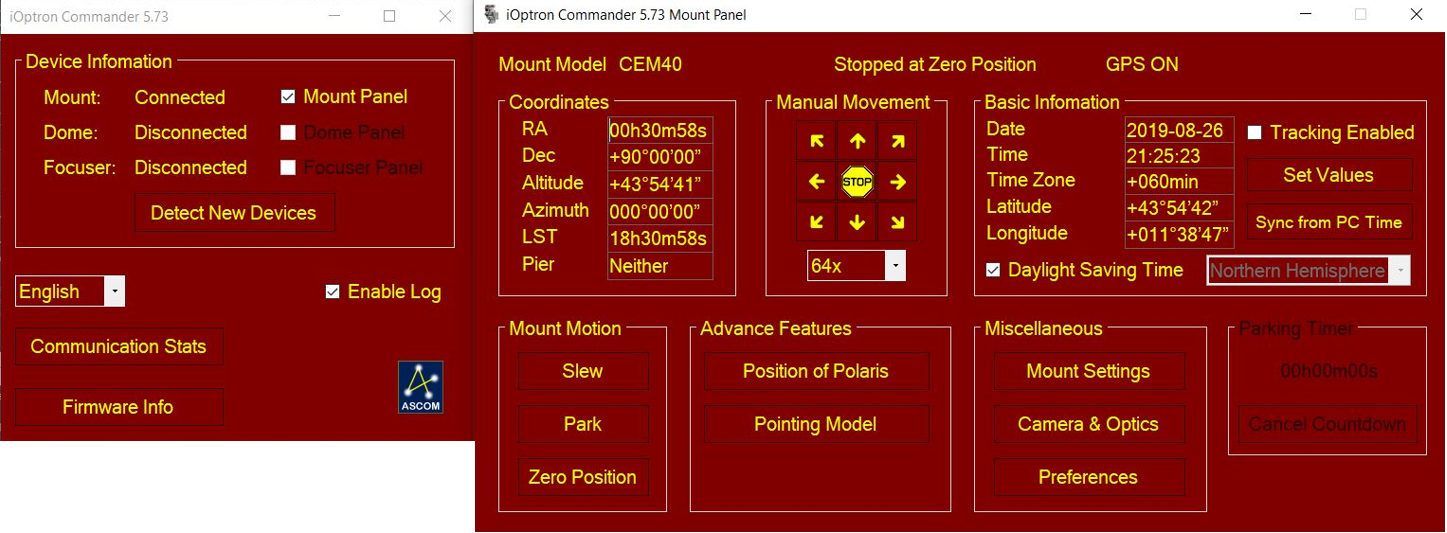Open Communication Stats
1447x533 pixels.
pos(119,347)
